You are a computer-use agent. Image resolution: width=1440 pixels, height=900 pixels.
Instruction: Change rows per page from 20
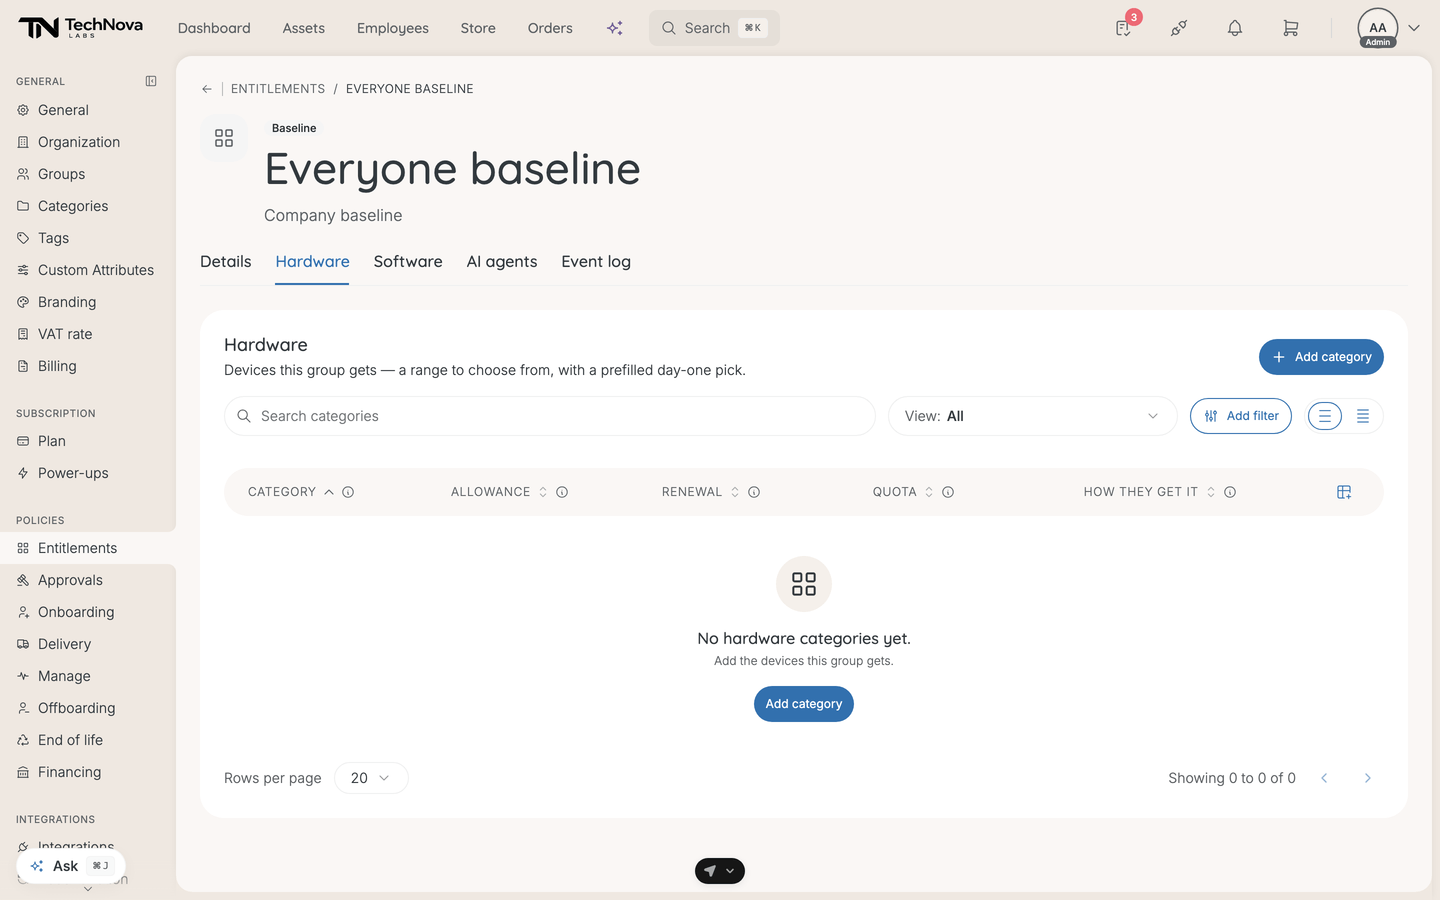pos(371,778)
